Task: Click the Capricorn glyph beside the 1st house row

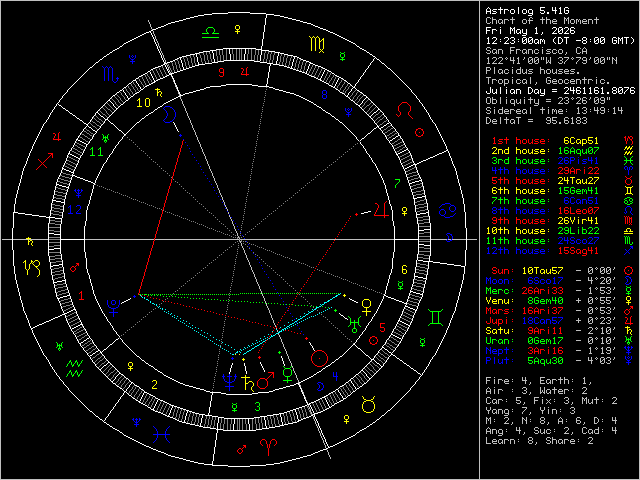Action: tap(629, 141)
